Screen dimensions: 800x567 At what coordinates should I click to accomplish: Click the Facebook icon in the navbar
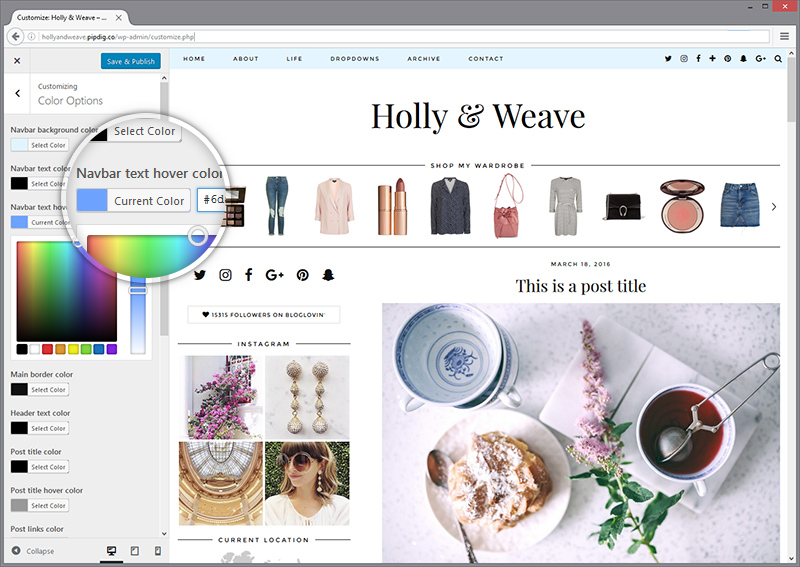698,59
